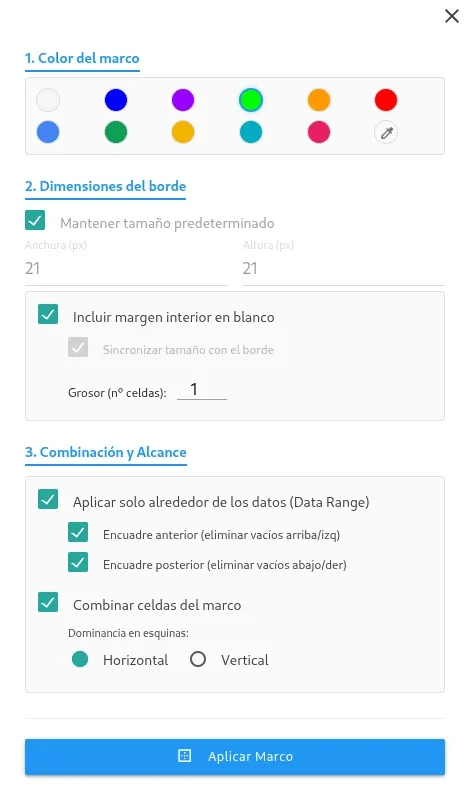The width and height of the screenshot is (467, 807).
Task: Select the bright green color swatch
Action: click(x=251, y=100)
